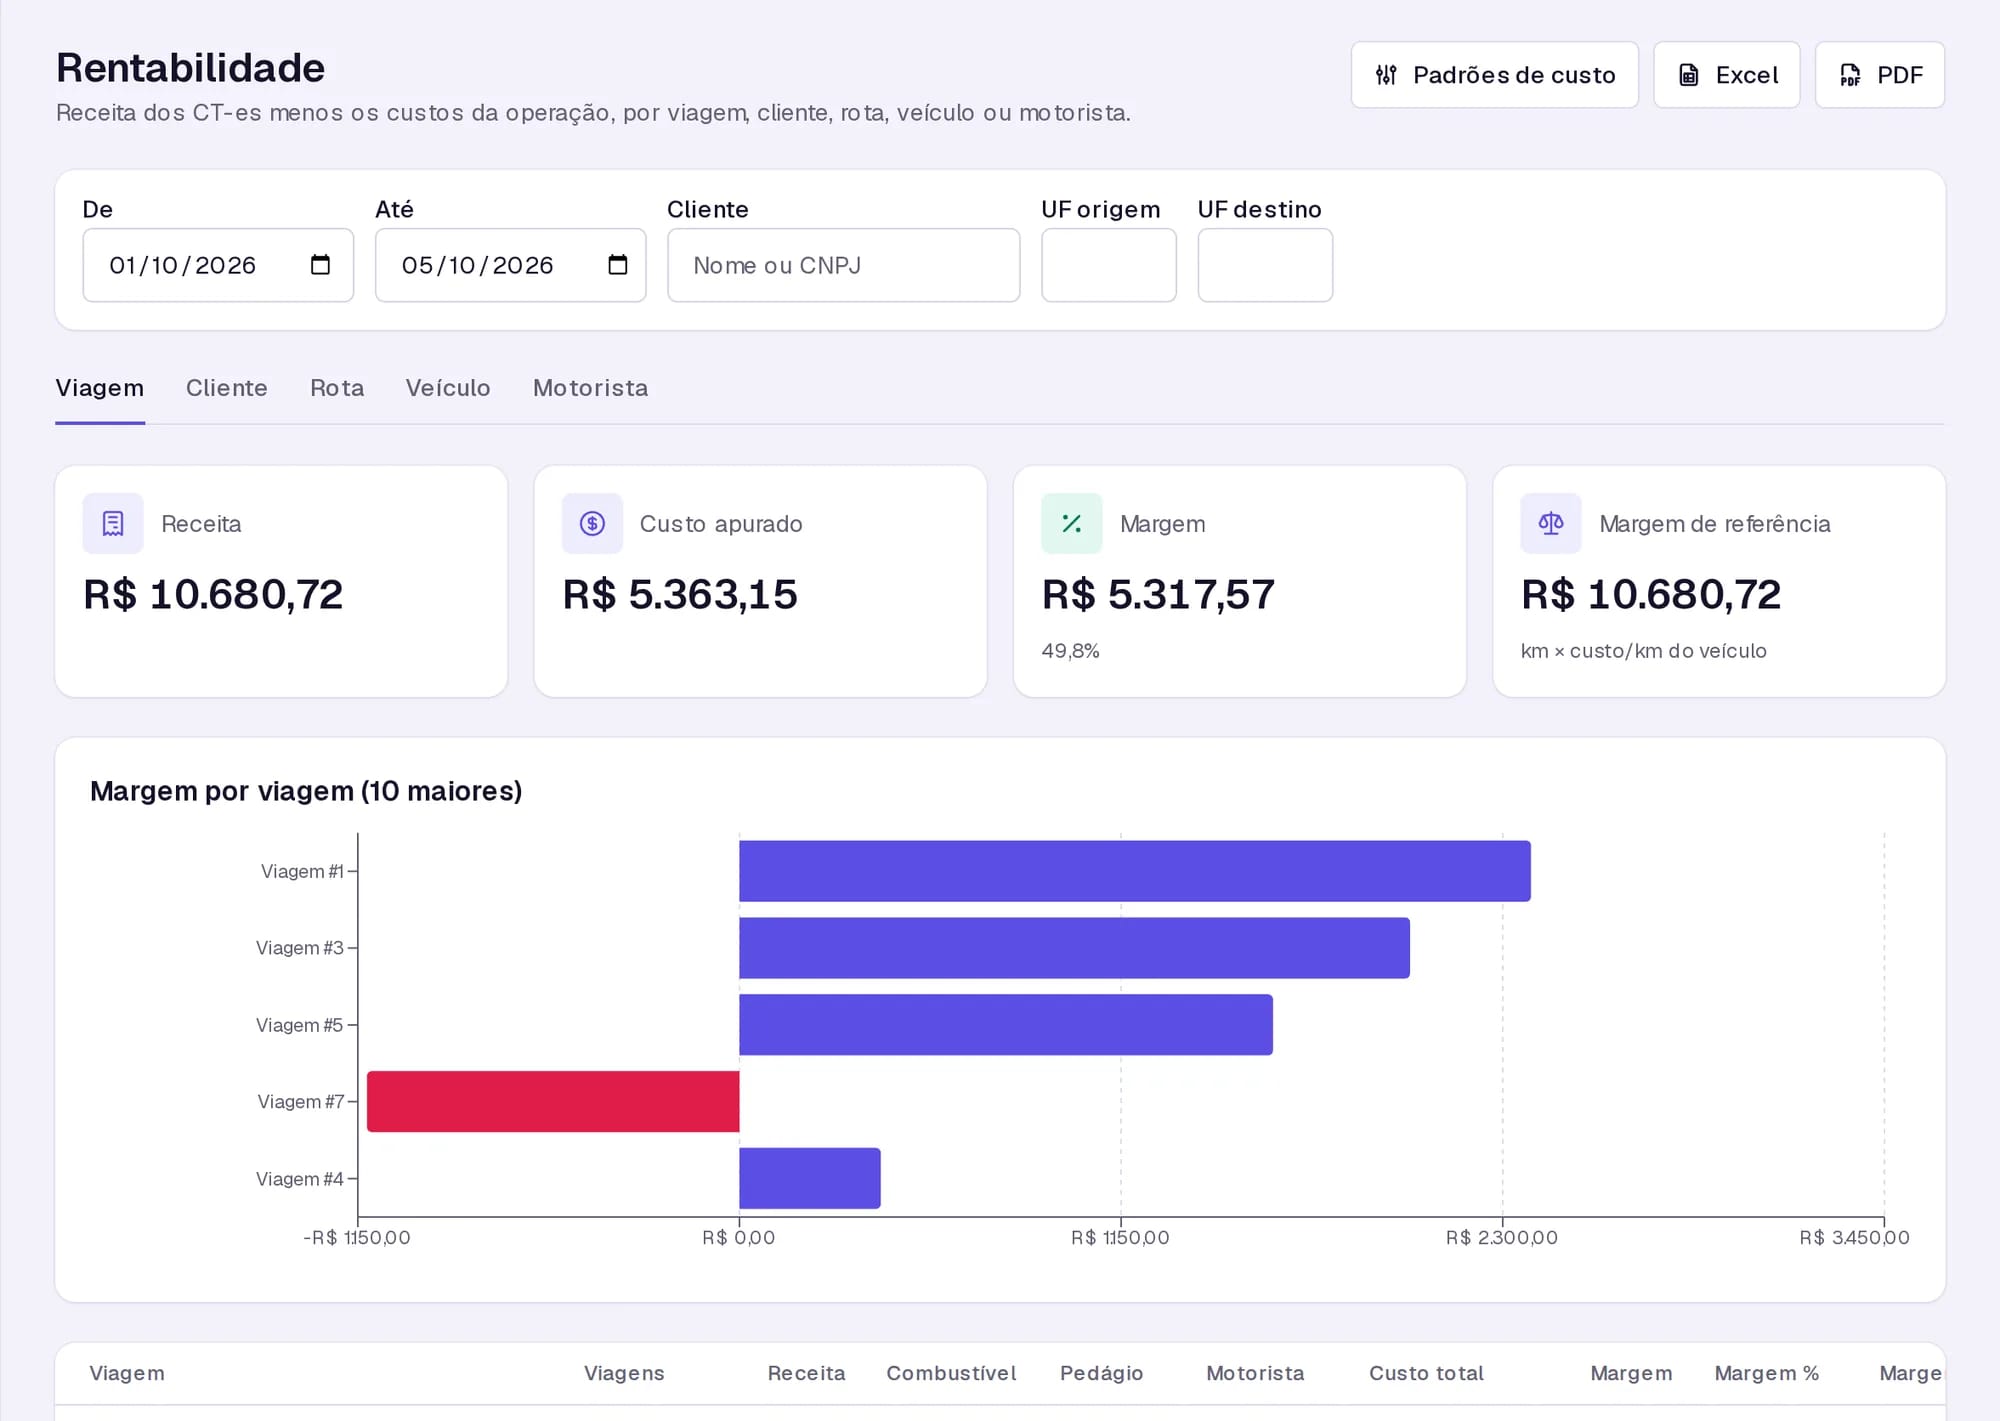This screenshot has height=1421, width=2000.
Task: Click the UF origem input
Action: [1109, 265]
